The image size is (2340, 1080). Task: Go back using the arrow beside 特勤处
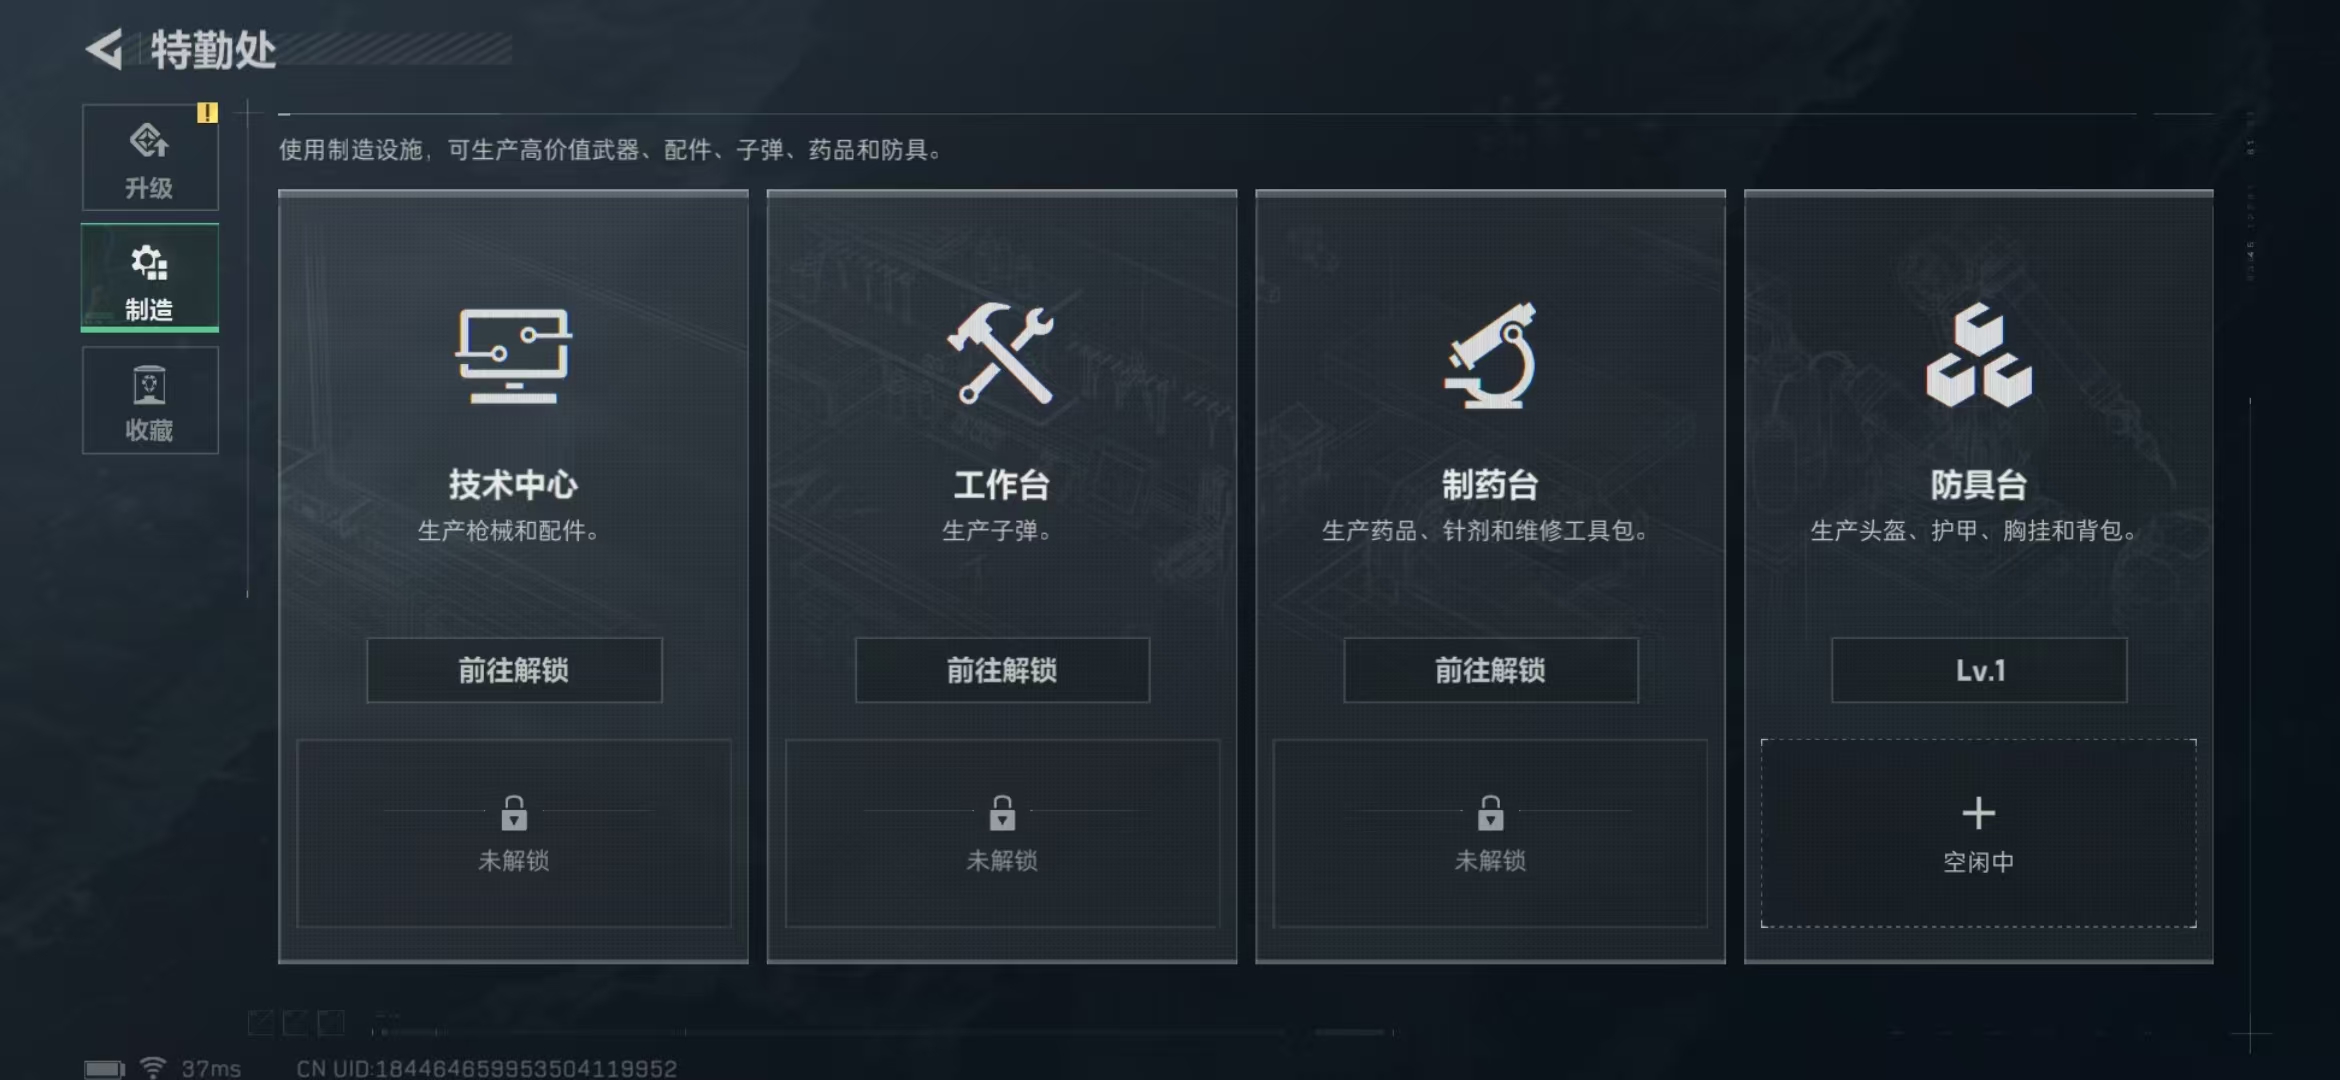tap(104, 50)
